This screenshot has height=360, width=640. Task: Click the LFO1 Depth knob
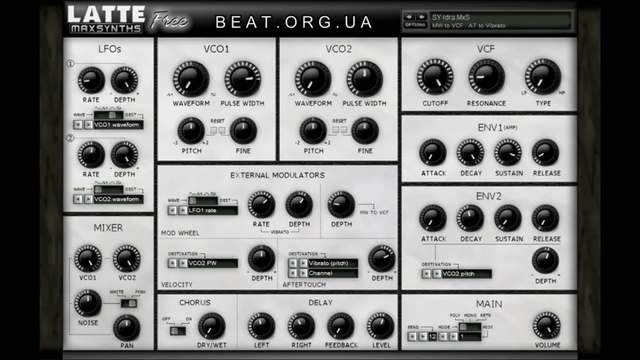[x=124, y=80]
